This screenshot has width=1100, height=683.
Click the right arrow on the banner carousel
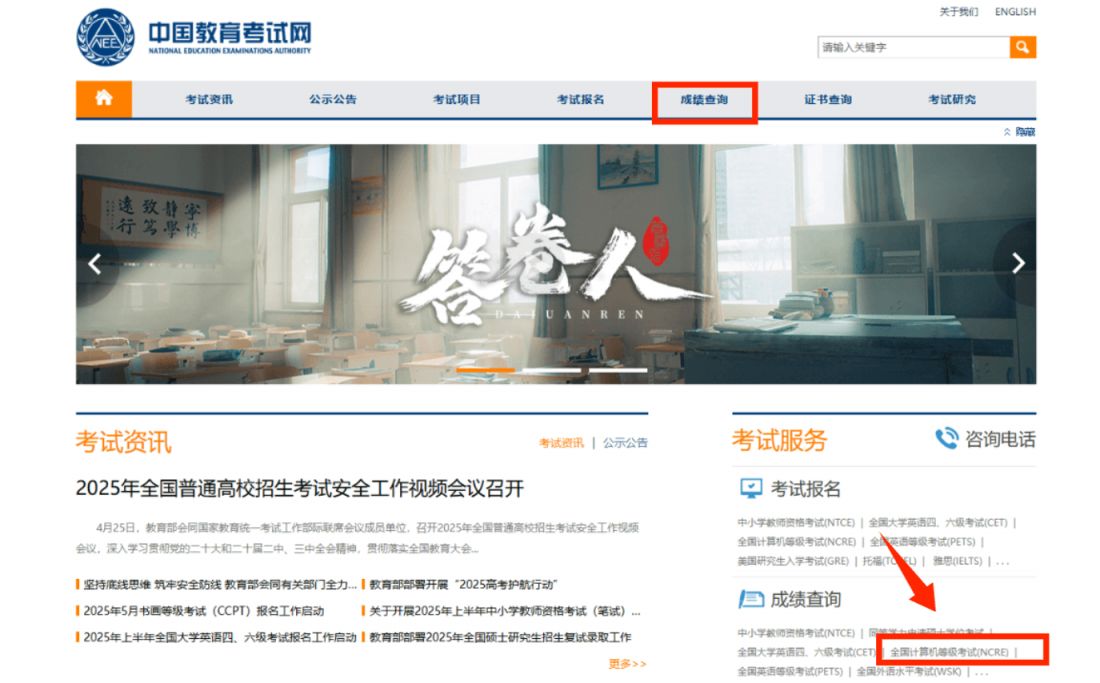pos(1018,264)
